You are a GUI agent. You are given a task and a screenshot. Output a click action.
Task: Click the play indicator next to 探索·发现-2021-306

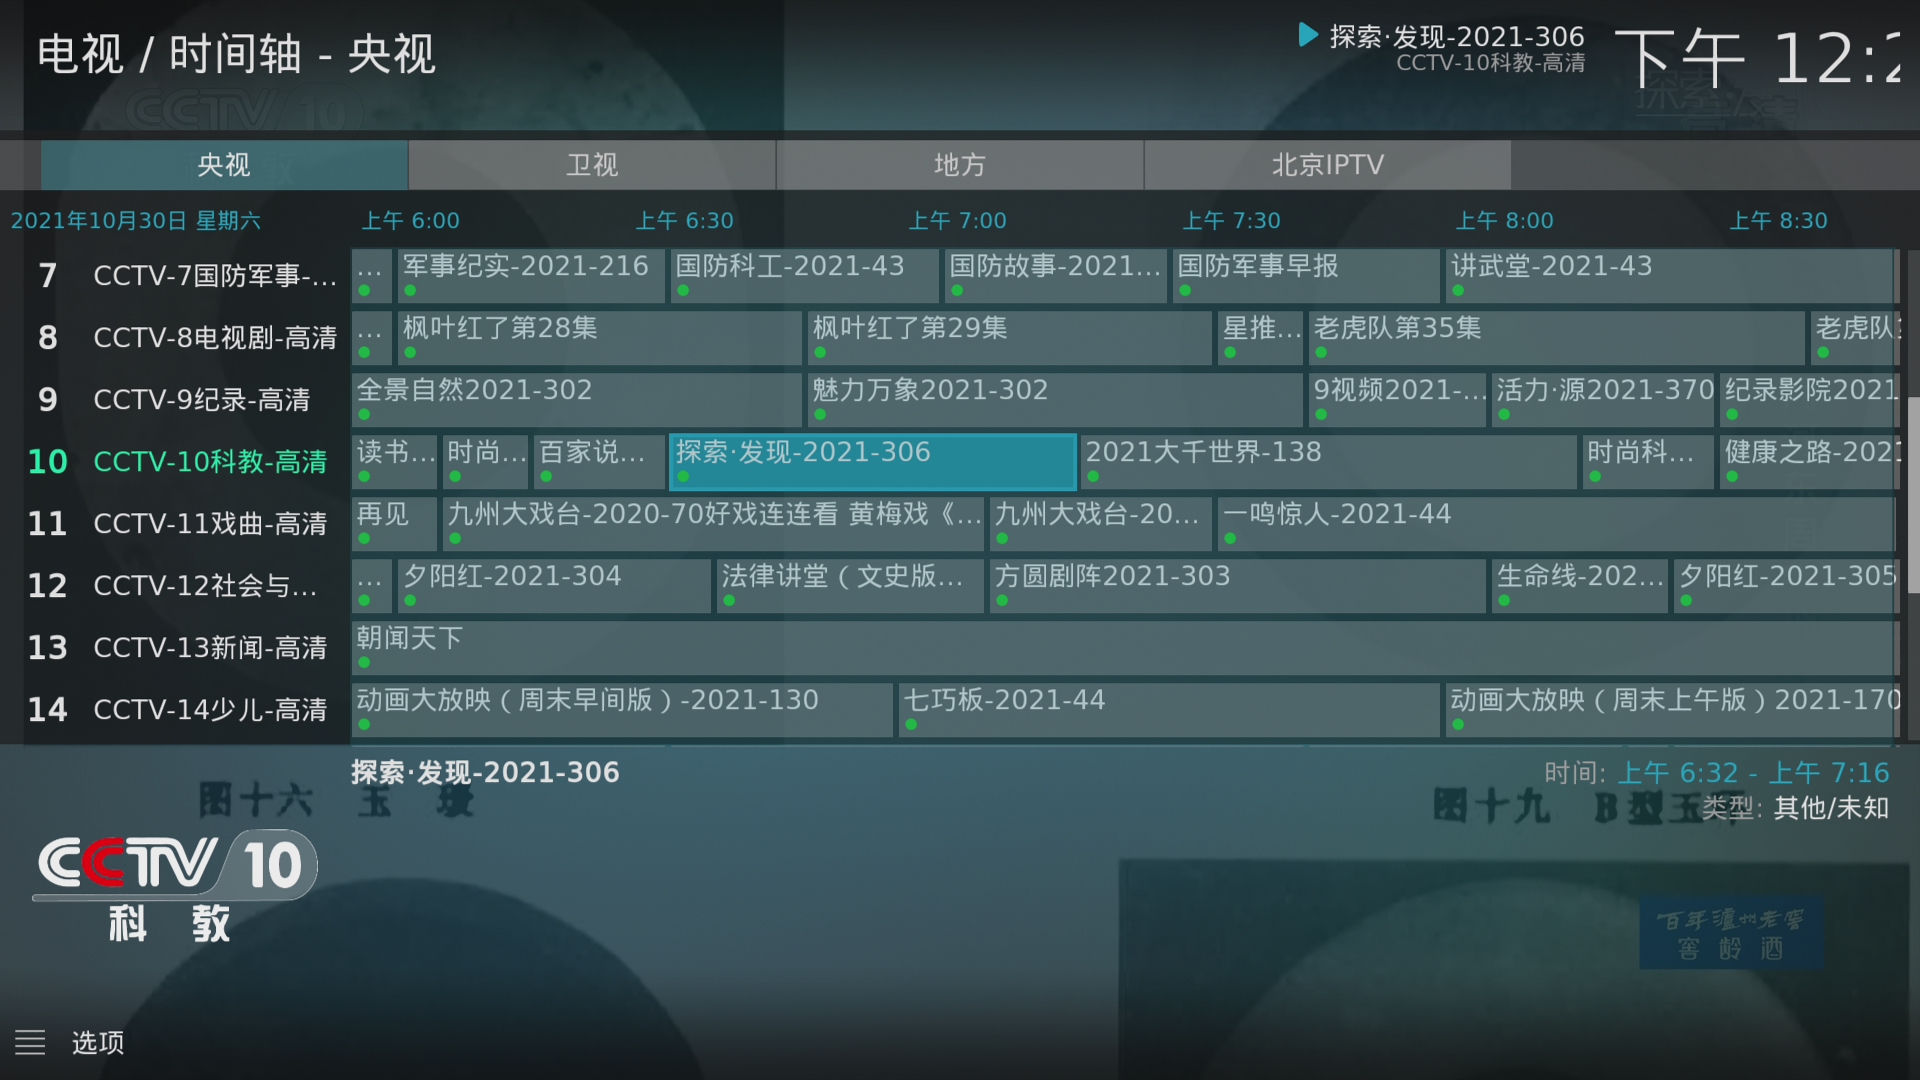pyautogui.click(x=1307, y=35)
